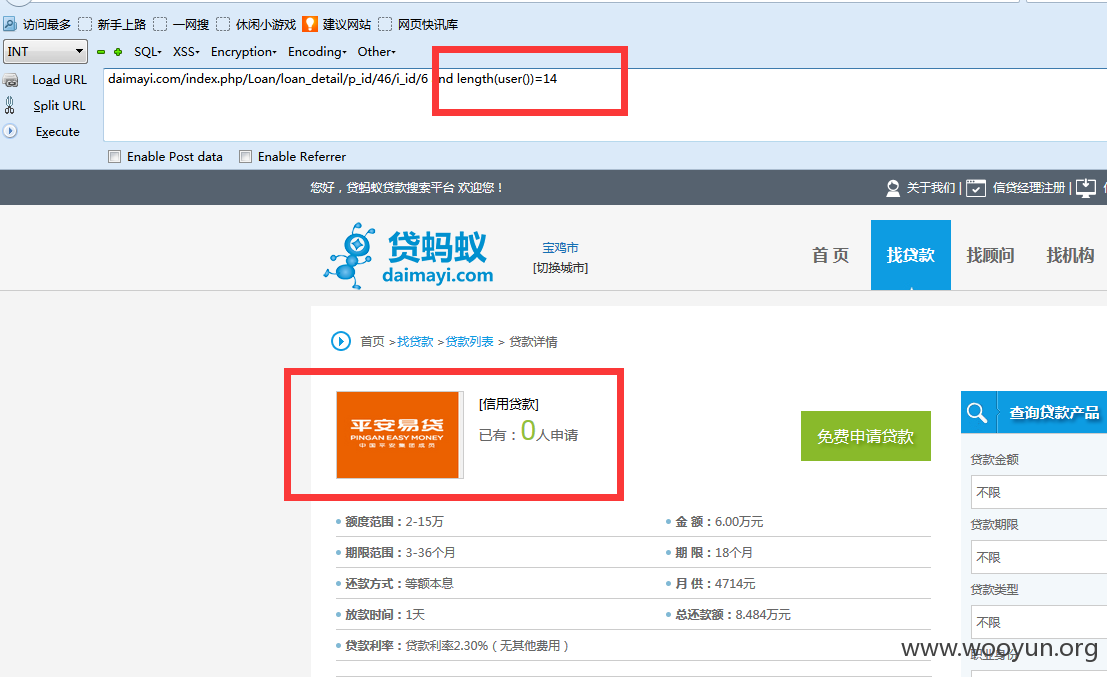Click the daimayi ant logo
This screenshot has width=1107, height=677.
pyautogui.click(x=409, y=255)
